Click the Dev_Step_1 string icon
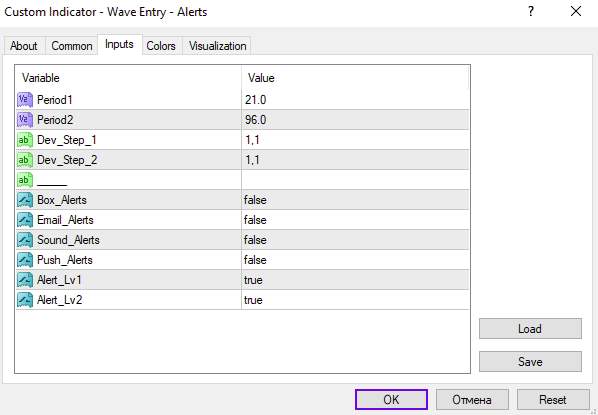This screenshot has height=415, width=598. point(25,140)
